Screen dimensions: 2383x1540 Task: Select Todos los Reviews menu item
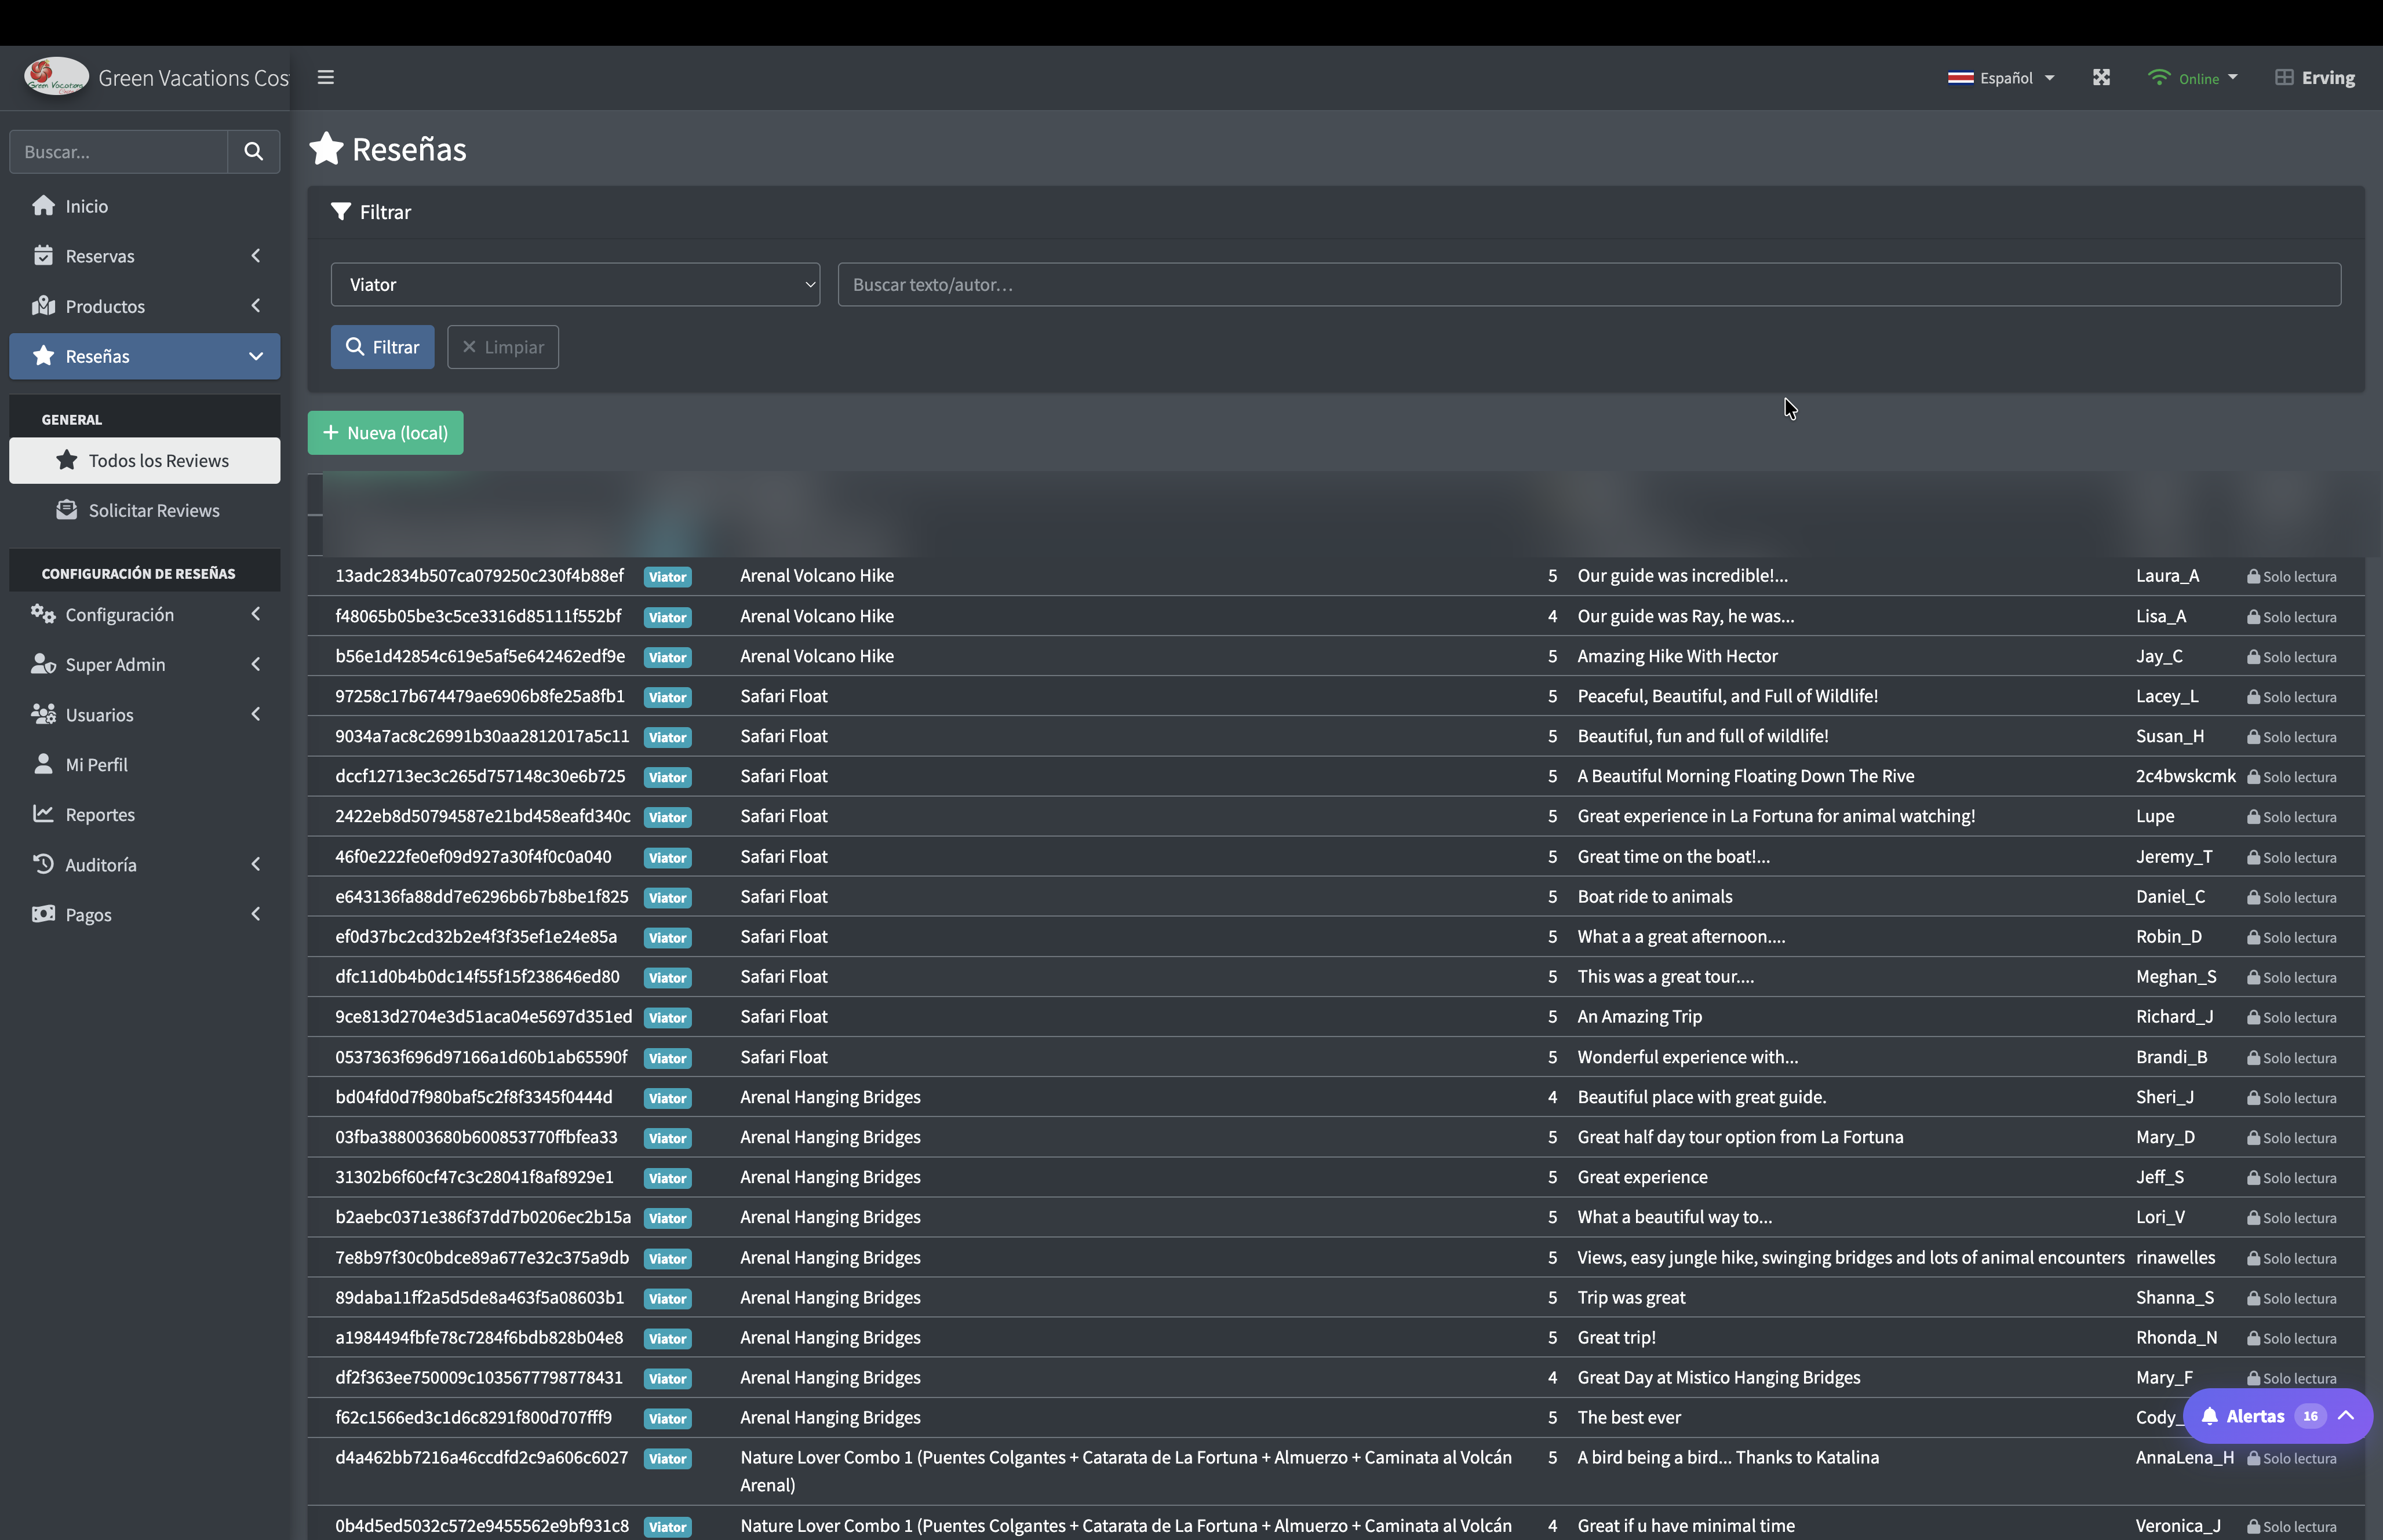[x=145, y=460]
